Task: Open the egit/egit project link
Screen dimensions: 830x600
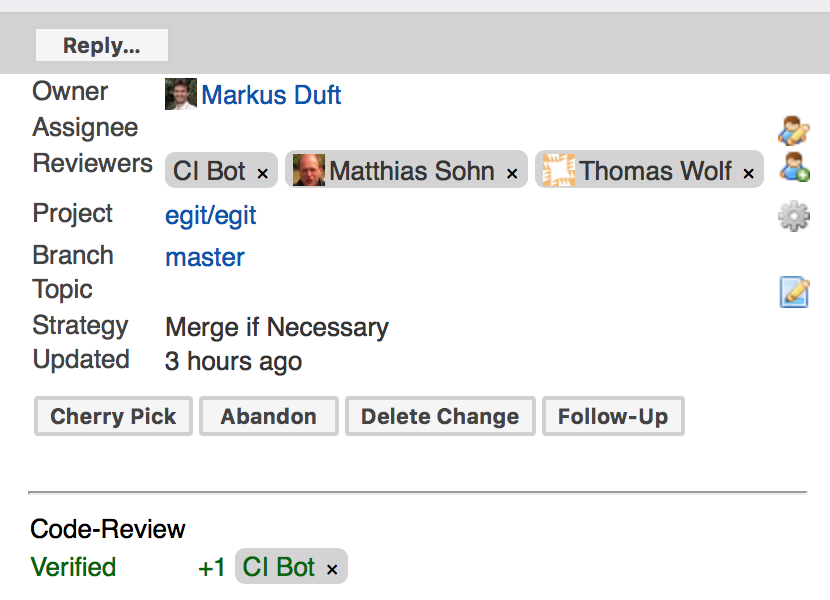Action: click(x=211, y=216)
